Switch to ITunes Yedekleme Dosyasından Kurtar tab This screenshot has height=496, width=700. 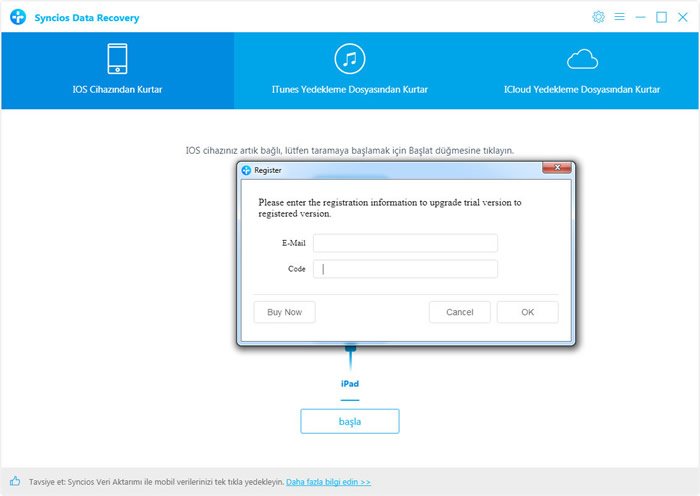pos(350,71)
